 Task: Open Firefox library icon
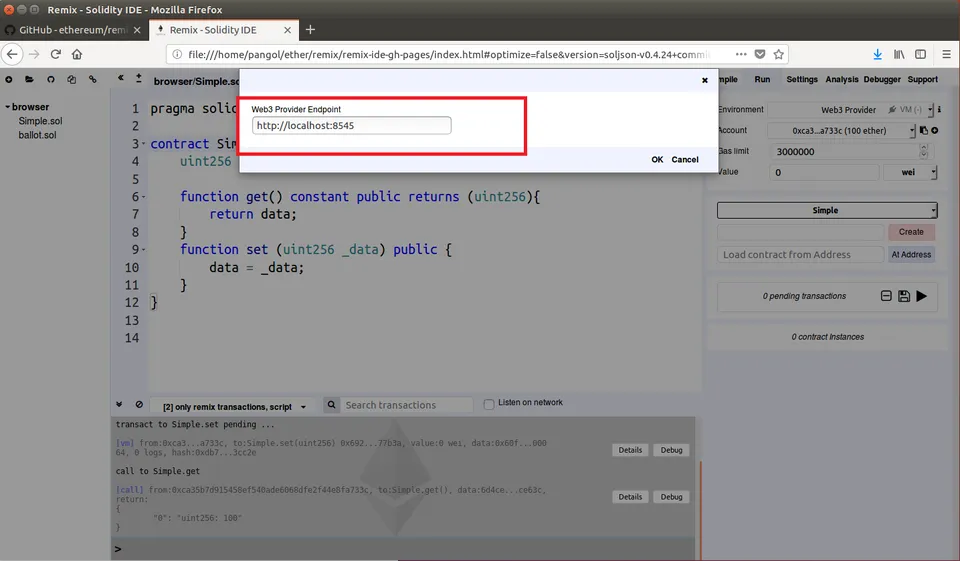tap(899, 55)
